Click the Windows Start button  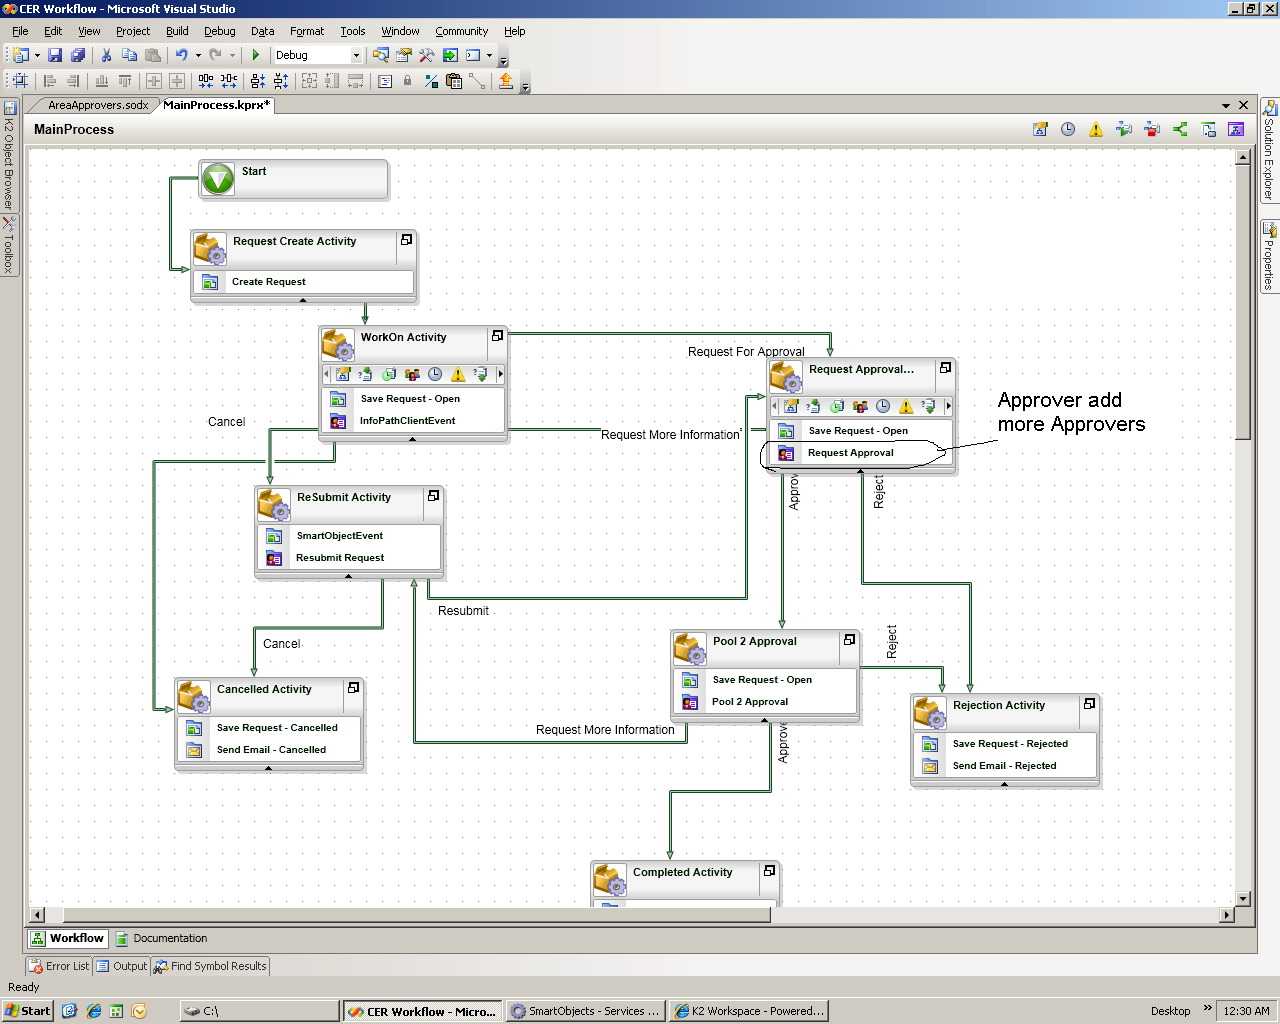[x=27, y=1011]
